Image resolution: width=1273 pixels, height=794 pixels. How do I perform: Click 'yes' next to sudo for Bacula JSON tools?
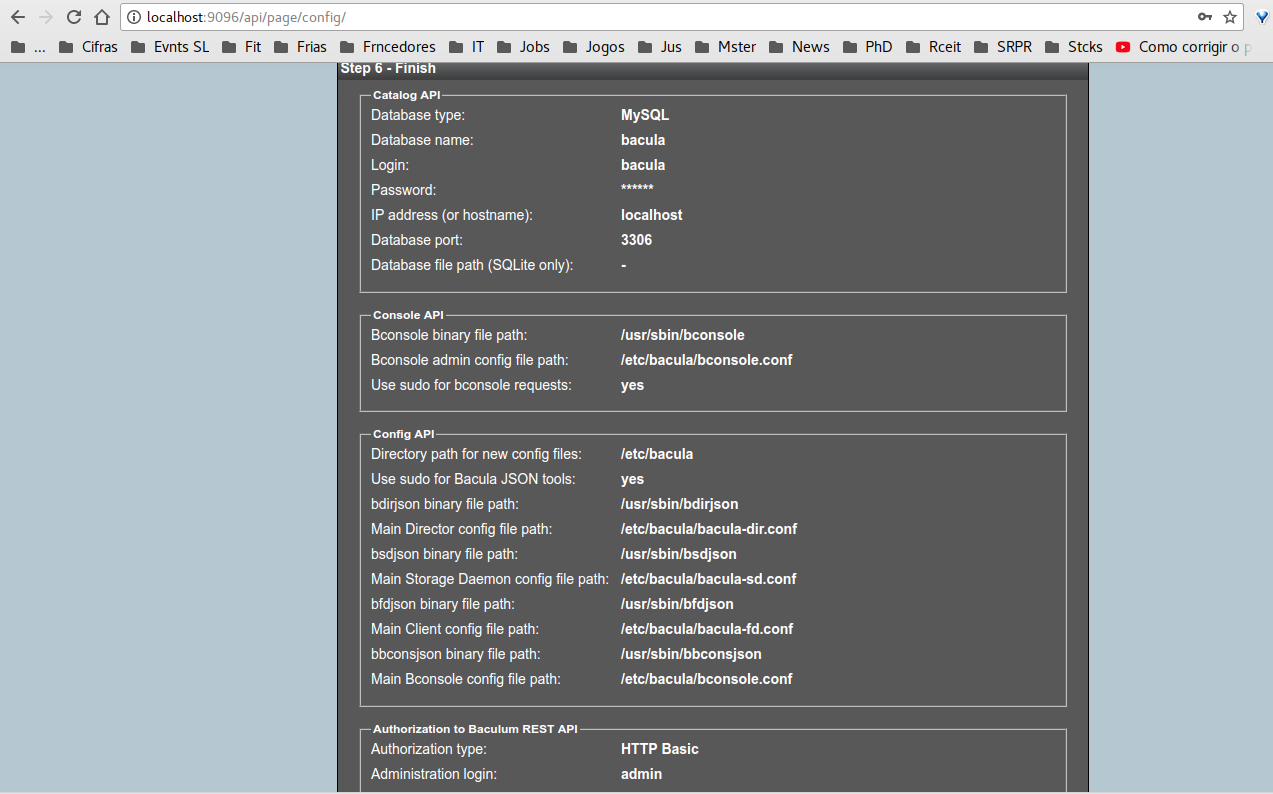coord(632,479)
